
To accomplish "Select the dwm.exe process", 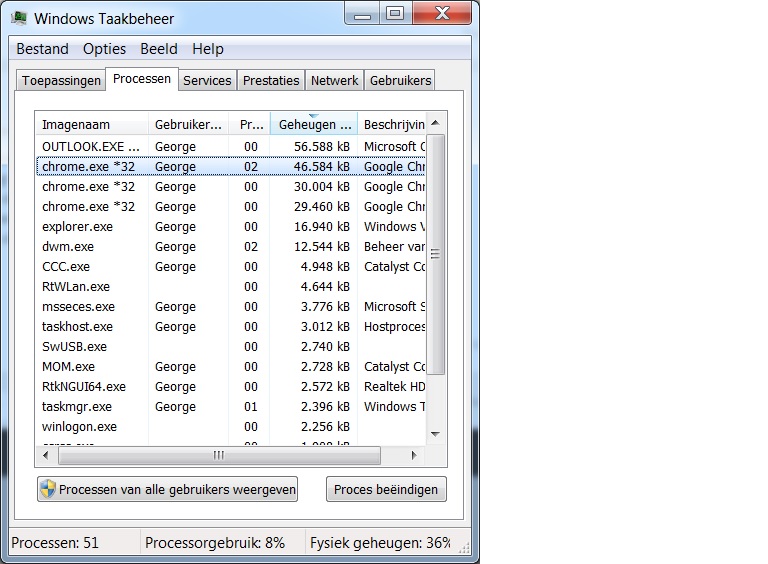I will coord(231,247).
